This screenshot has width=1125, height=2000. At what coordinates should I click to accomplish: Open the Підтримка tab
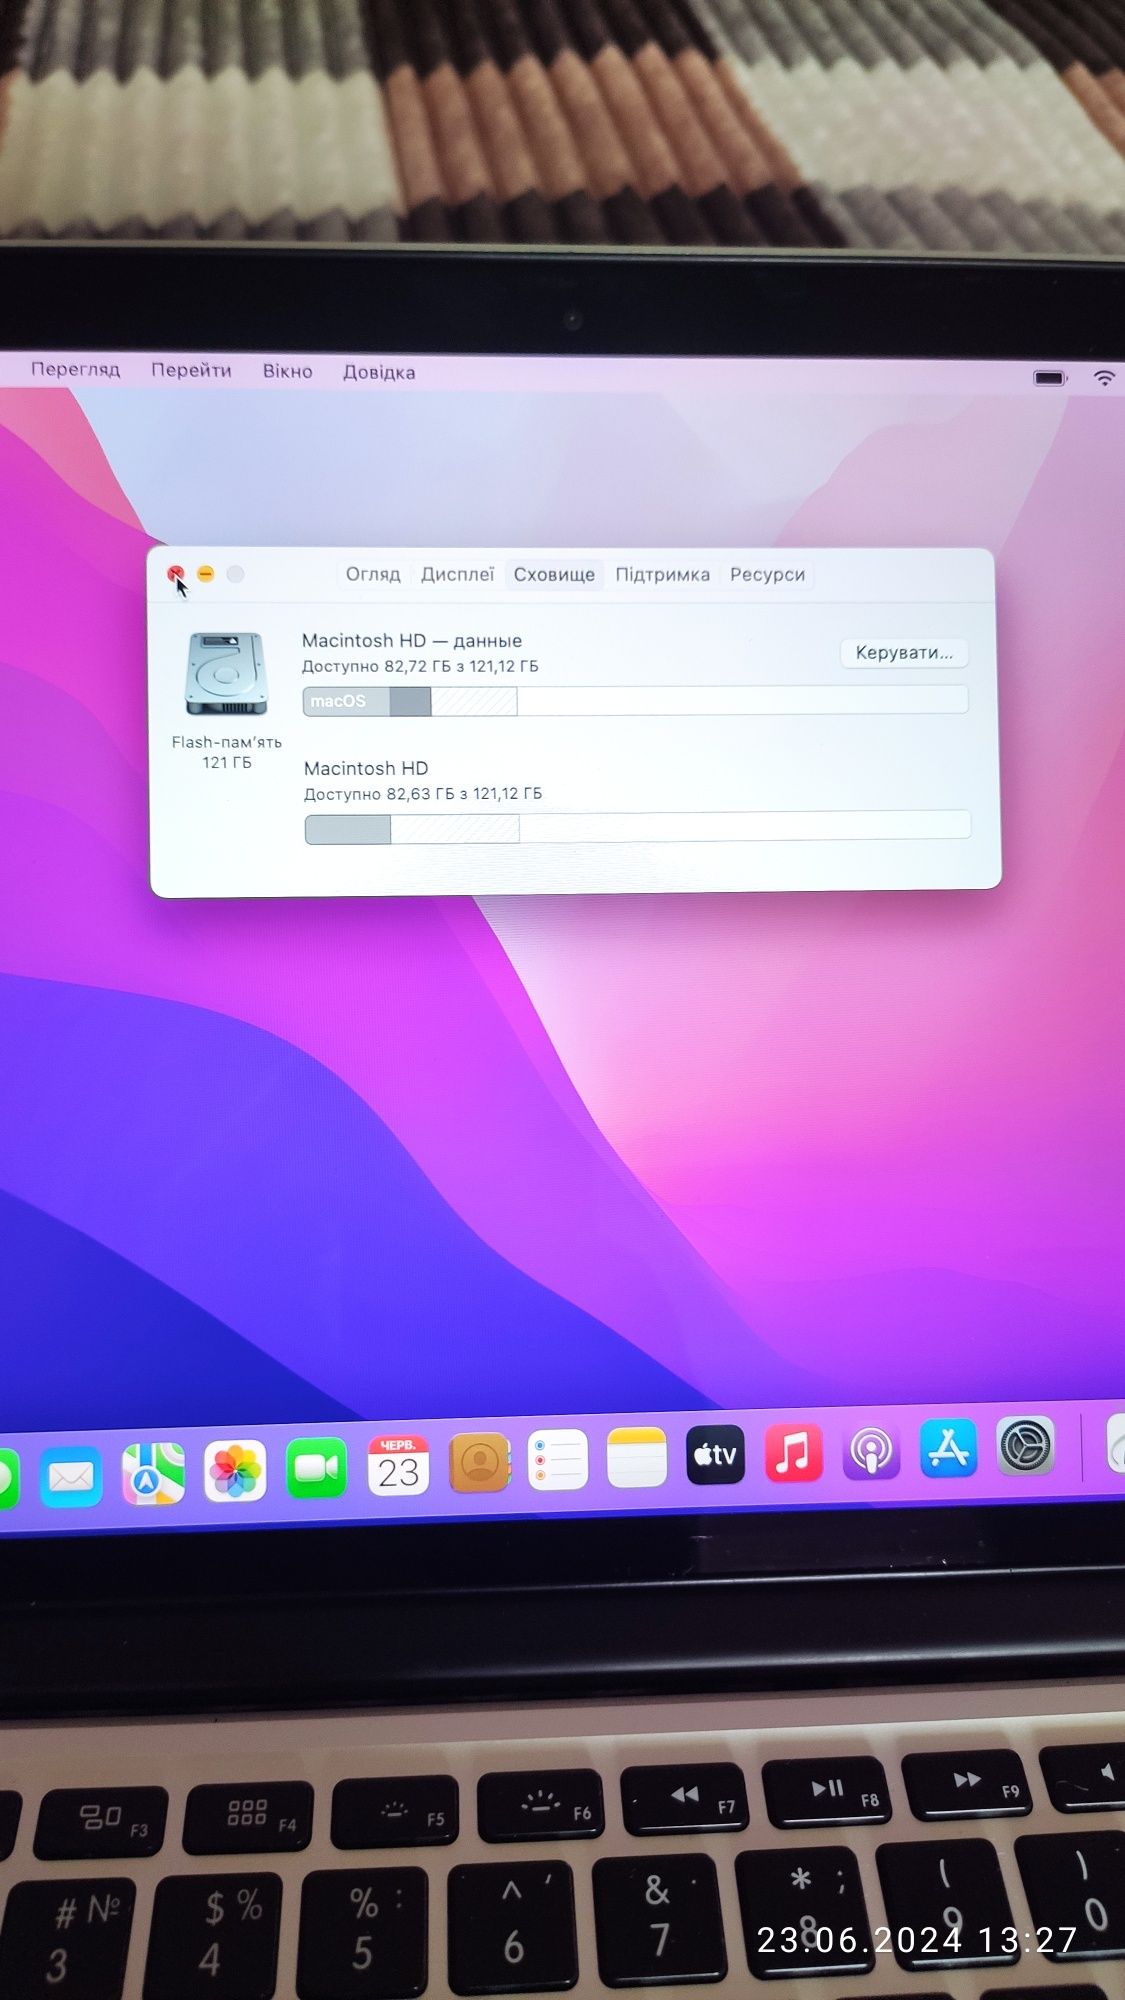click(x=662, y=574)
